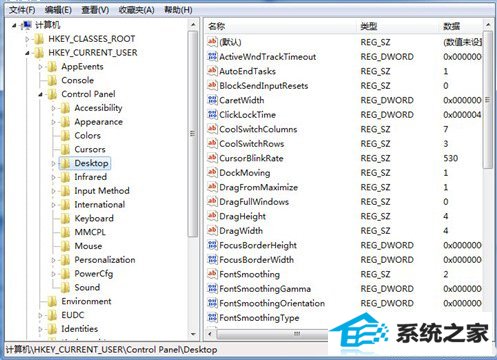Select the BlockSendInputResets value name
Viewport: 497px width, 360px height.
[x=263, y=86]
